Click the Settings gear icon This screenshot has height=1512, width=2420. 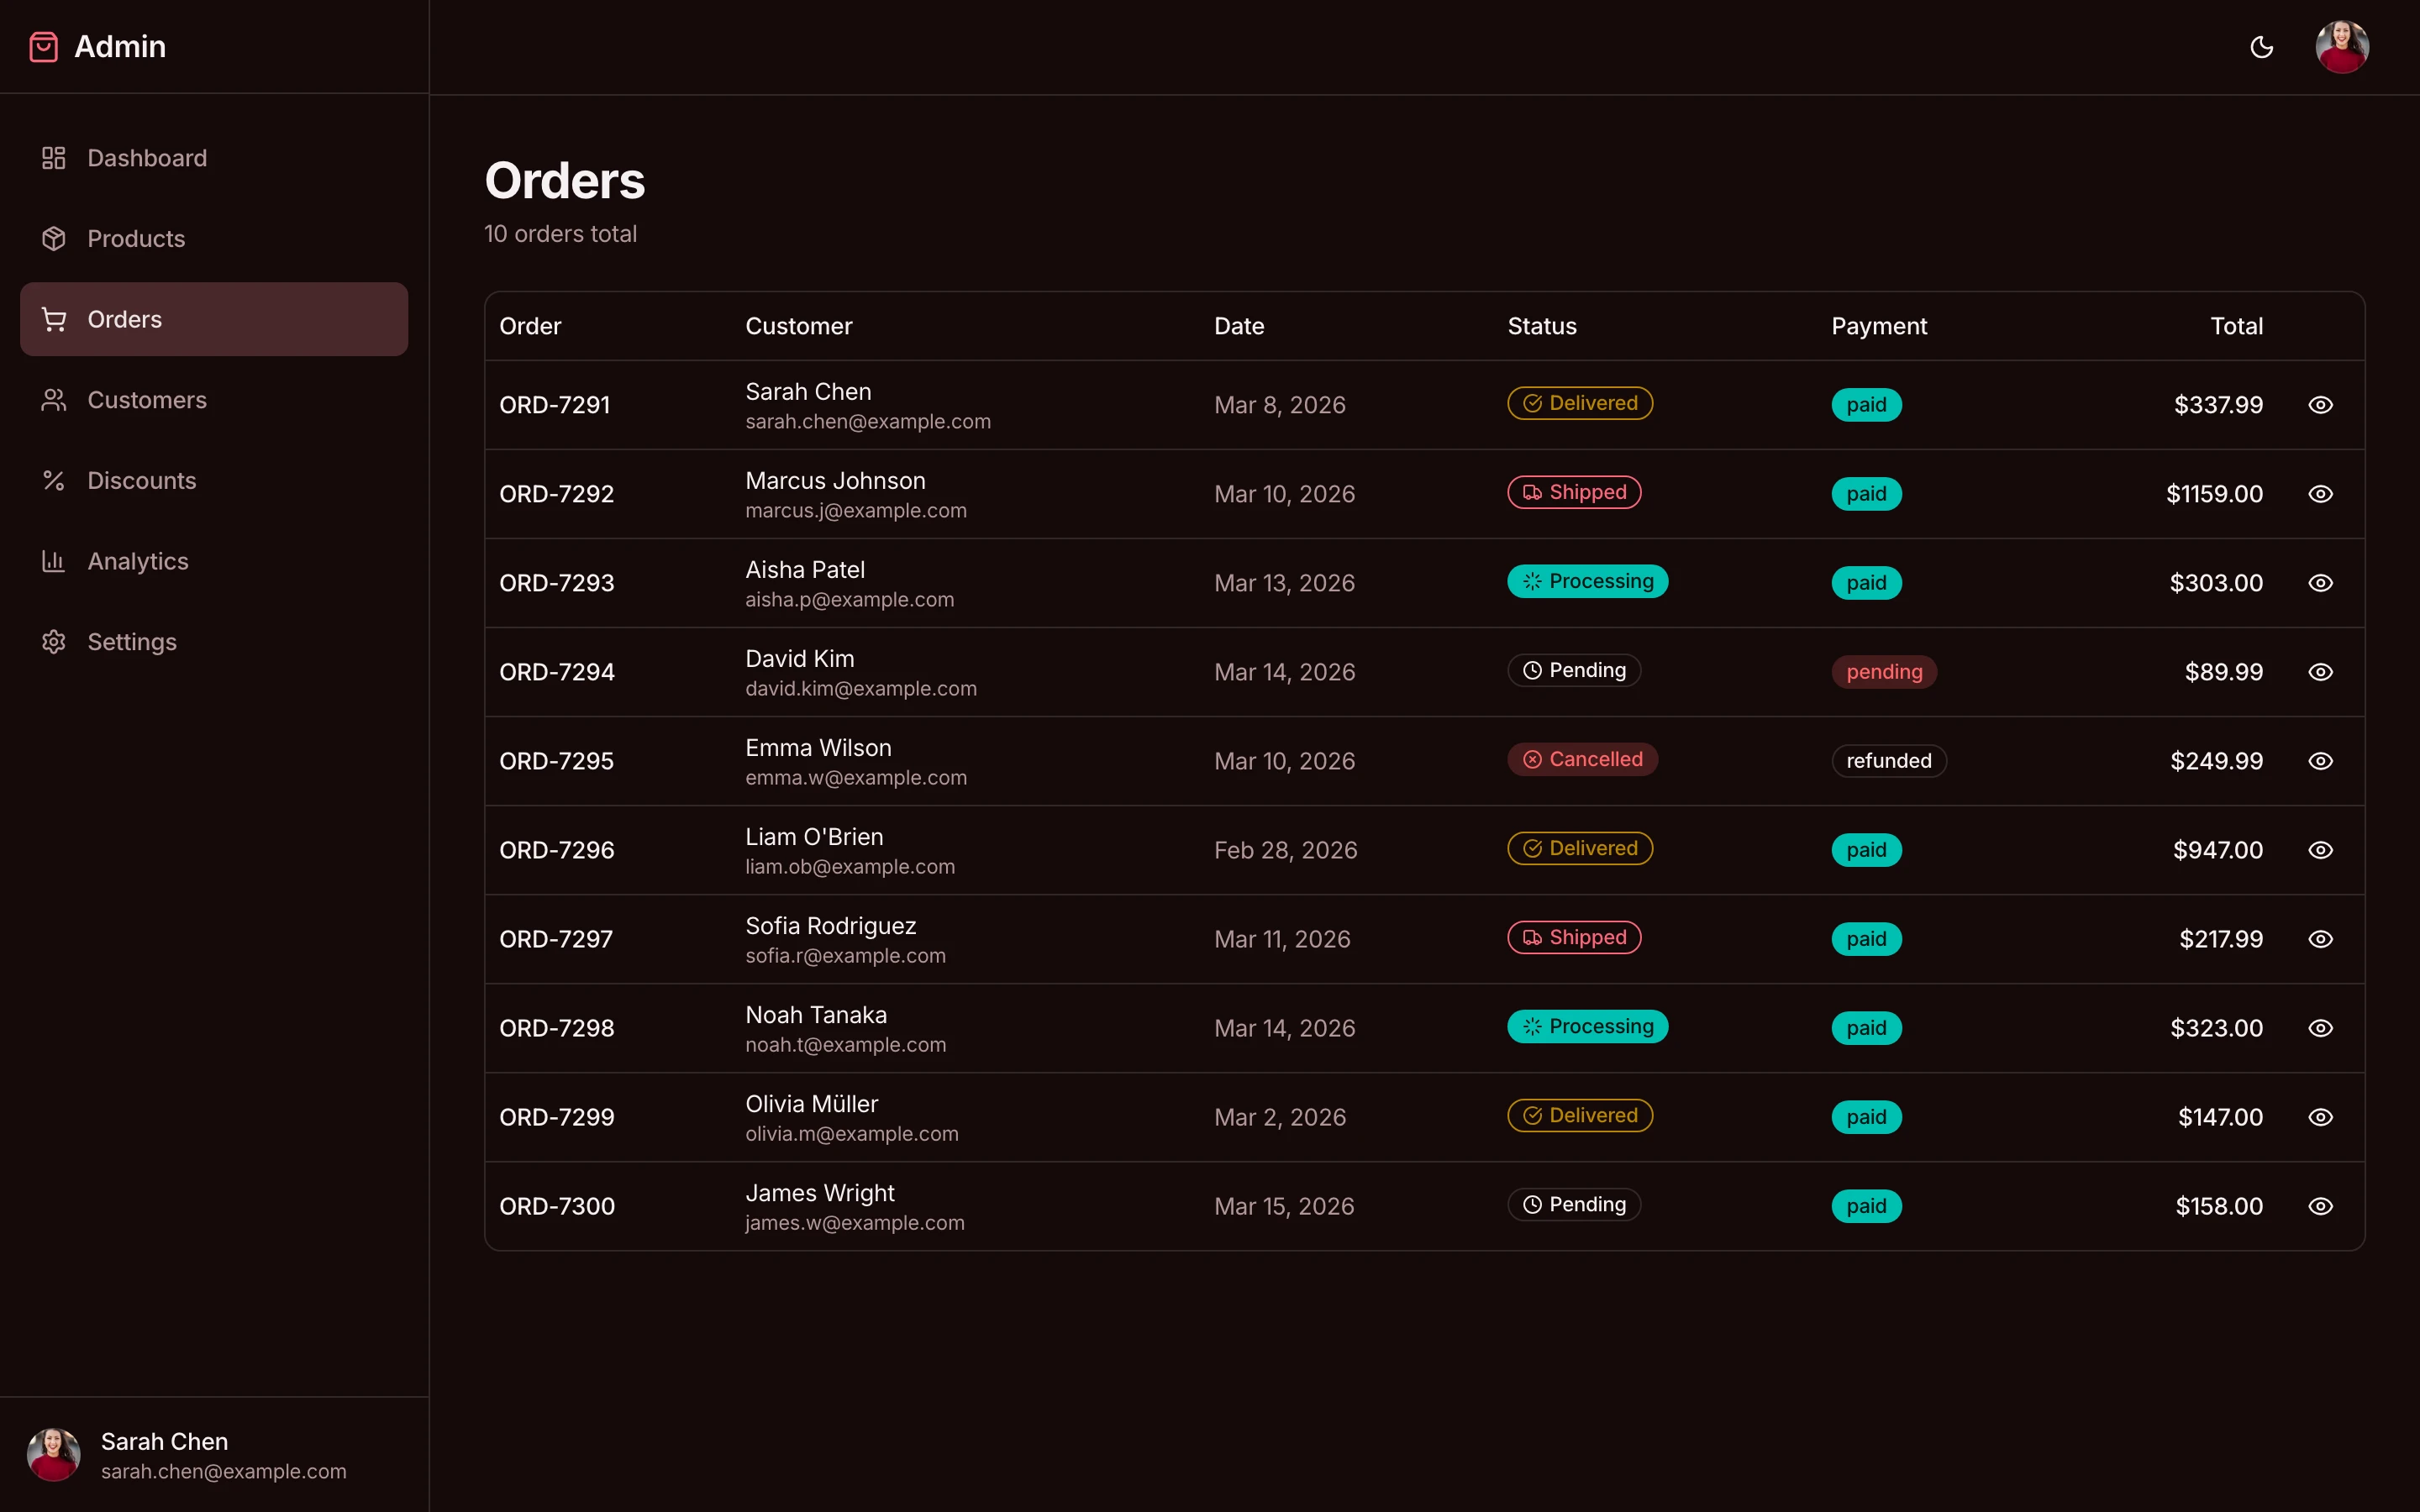(53, 641)
